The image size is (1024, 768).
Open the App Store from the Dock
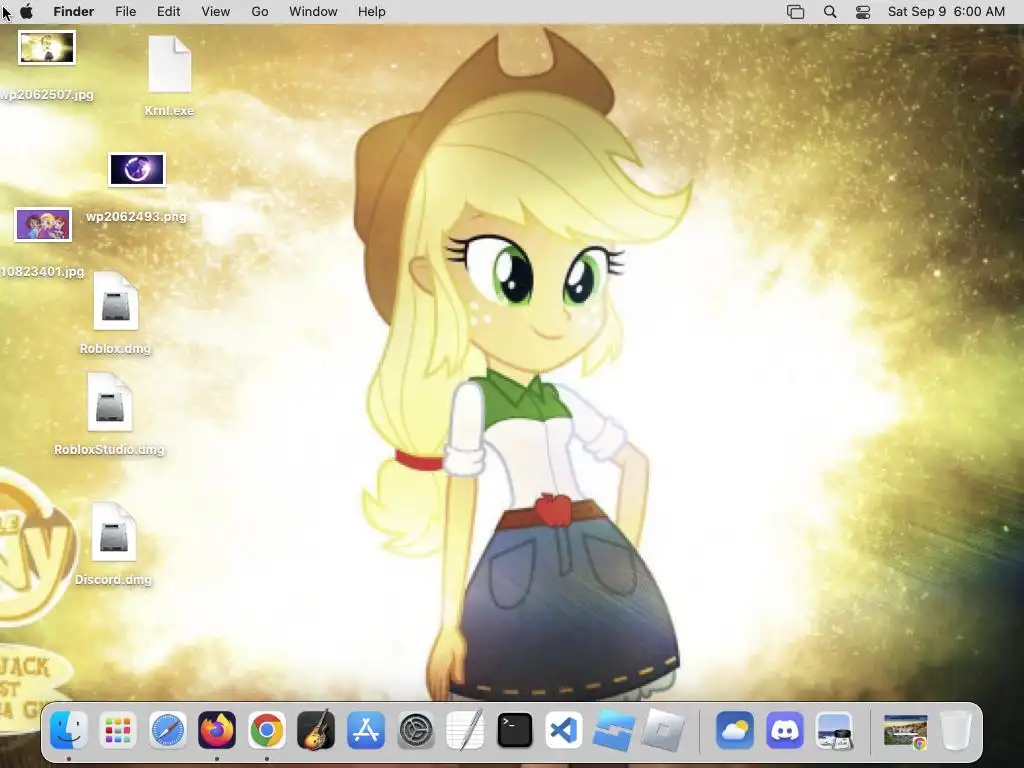point(366,730)
